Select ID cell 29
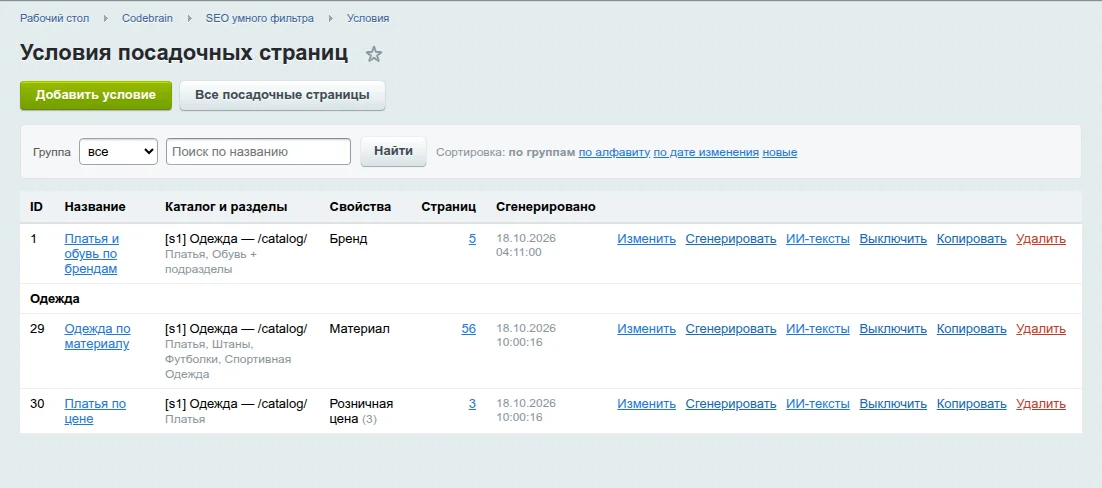 [x=37, y=329]
